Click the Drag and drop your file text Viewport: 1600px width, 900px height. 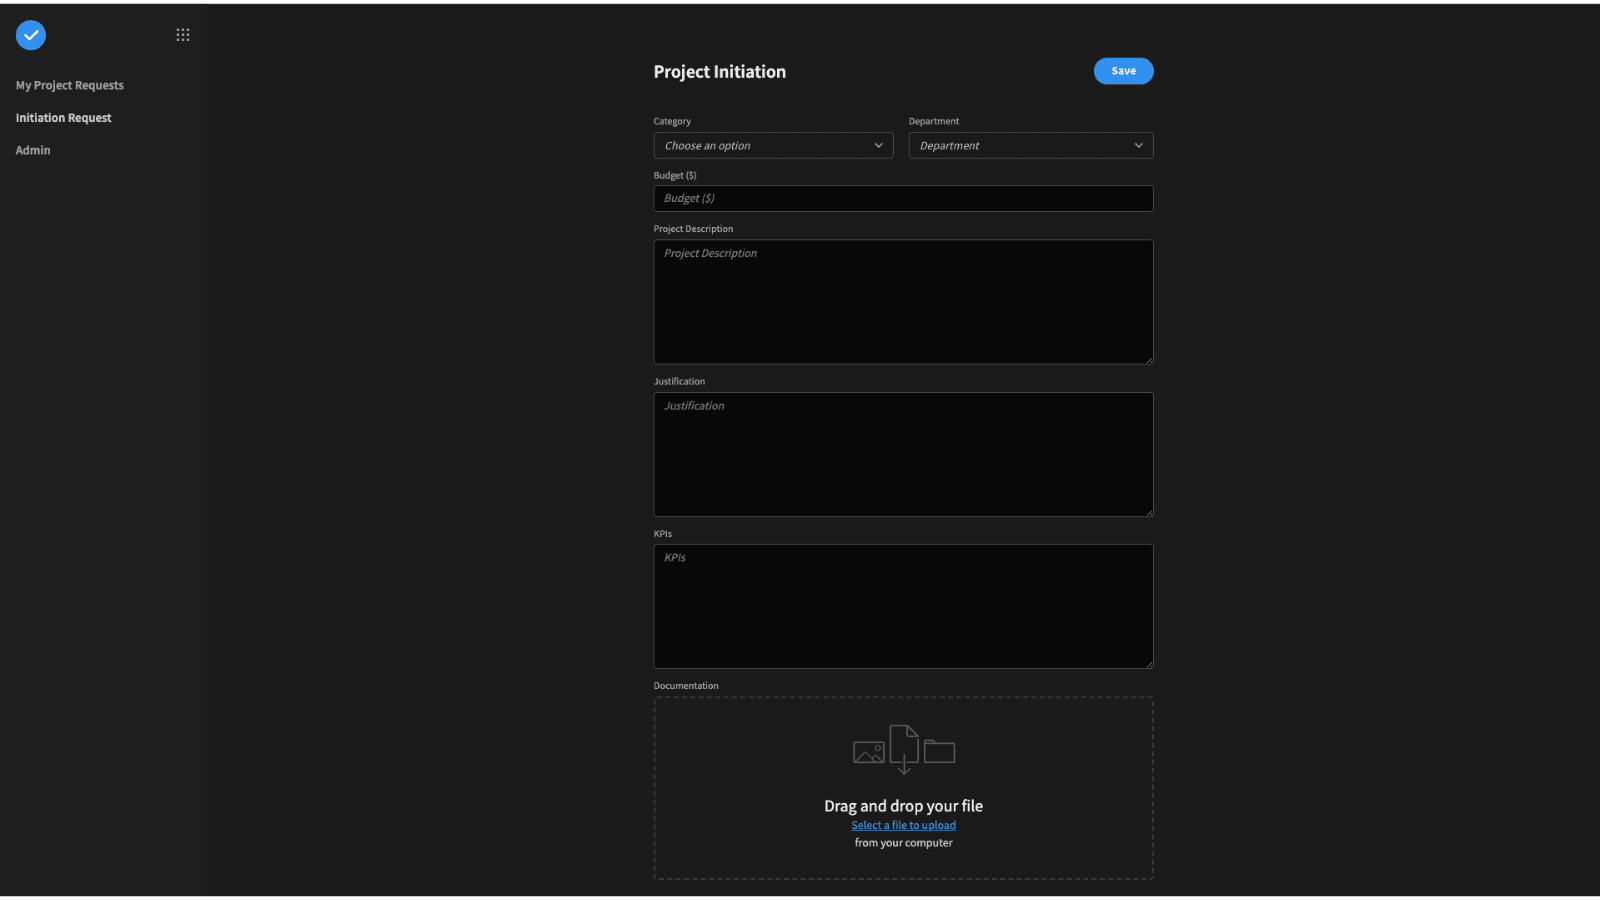click(904, 806)
